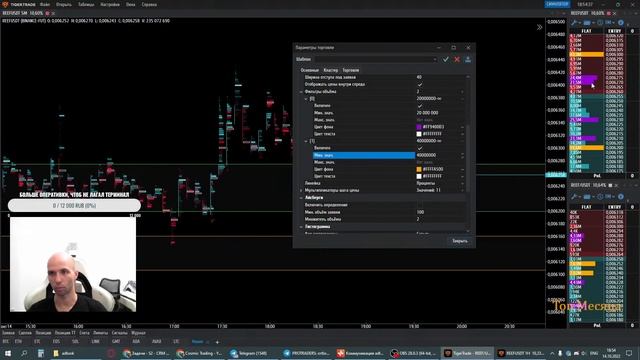640x360 pixels.
Task: Open the Настройки menu
Action: pos(110,4)
